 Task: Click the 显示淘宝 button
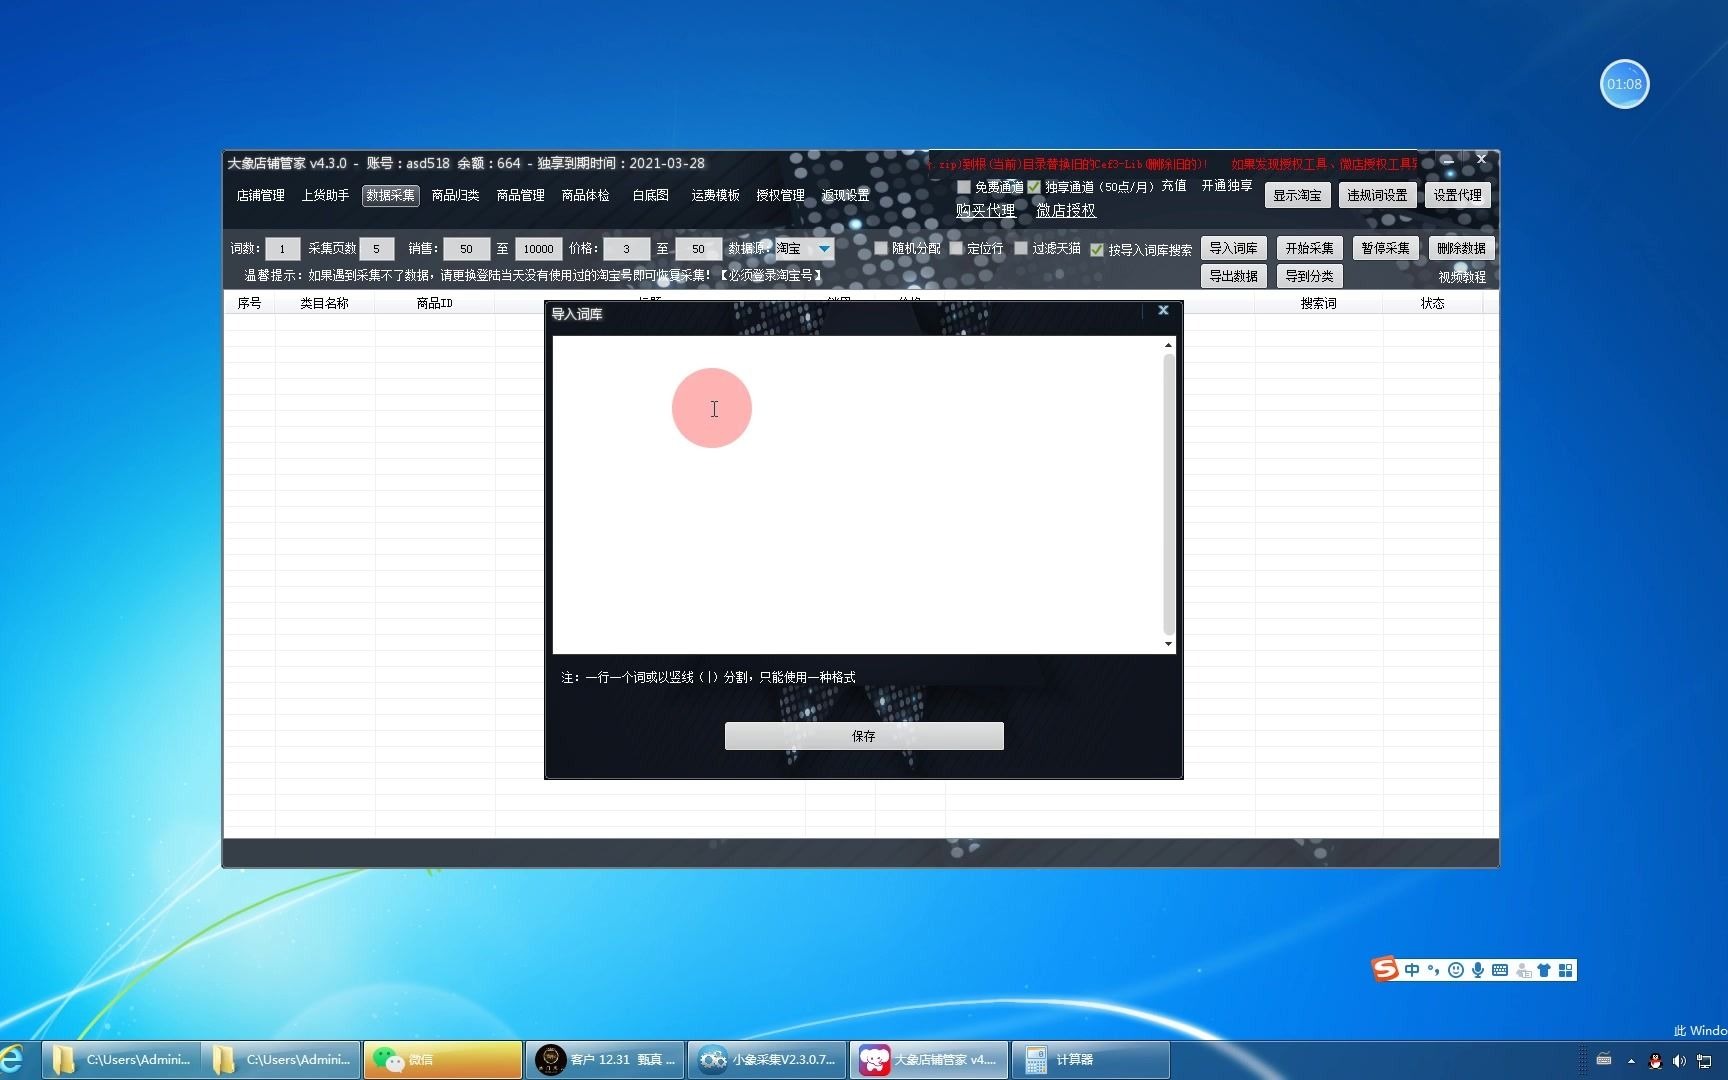pyautogui.click(x=1297, y=195)
